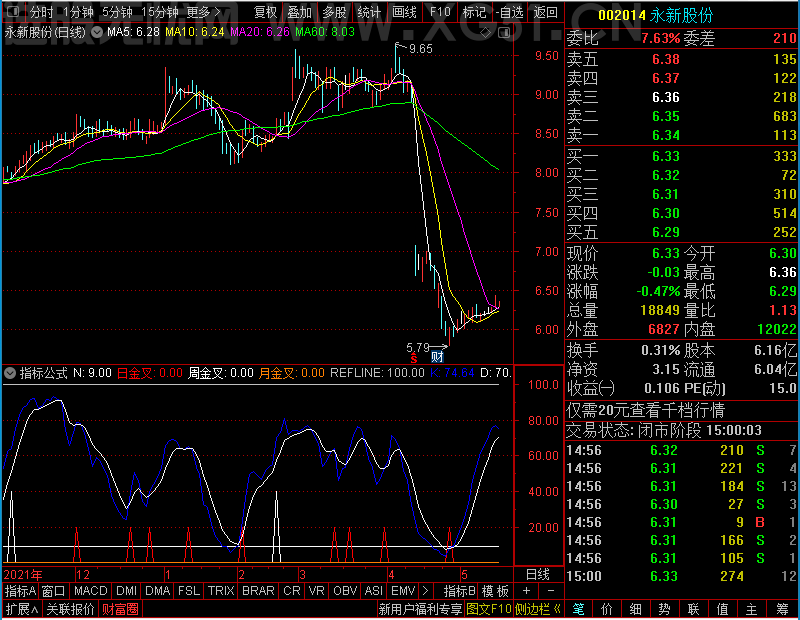Screen dimensions: 800x620
Task: Expand the 指标公式 indicator dropdown
Action: (x=10, y=373)
